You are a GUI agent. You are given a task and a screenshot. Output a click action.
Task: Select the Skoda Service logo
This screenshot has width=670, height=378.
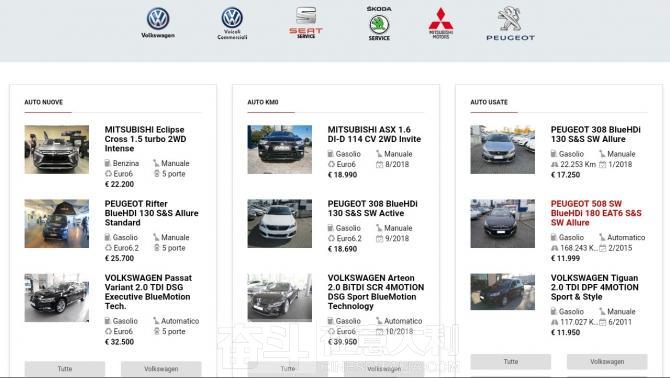379,23
